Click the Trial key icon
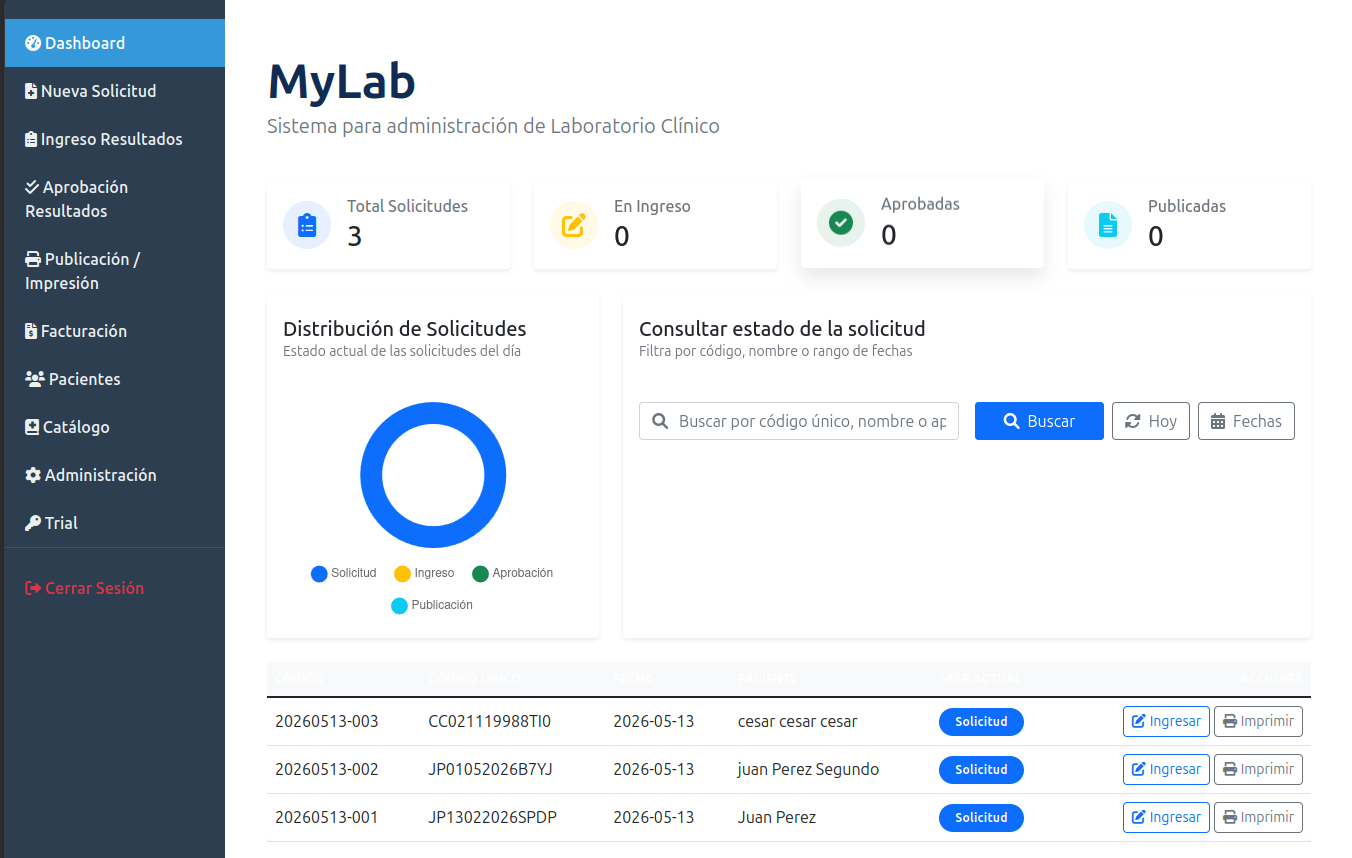The height and width of the screenshot is (858, 1352). tap(33, 523)
